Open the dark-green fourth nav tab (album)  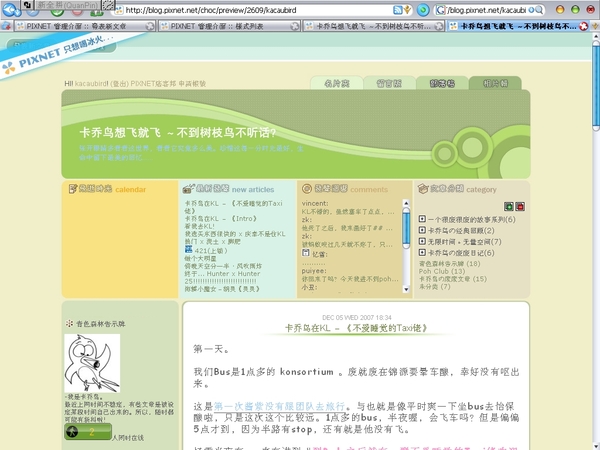(495, 83)
